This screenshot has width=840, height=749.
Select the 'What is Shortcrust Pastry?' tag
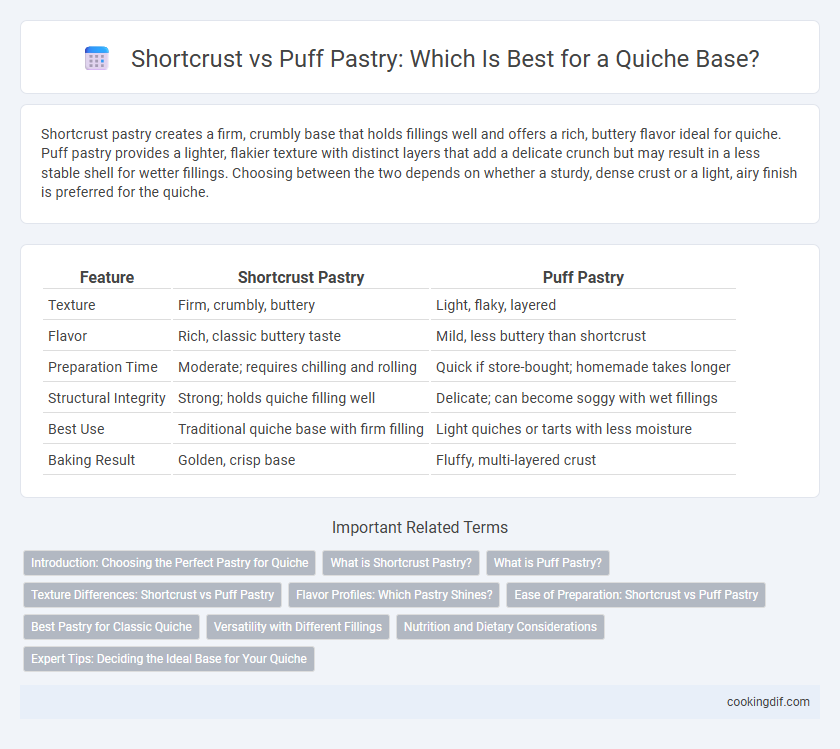click(401, 563)
